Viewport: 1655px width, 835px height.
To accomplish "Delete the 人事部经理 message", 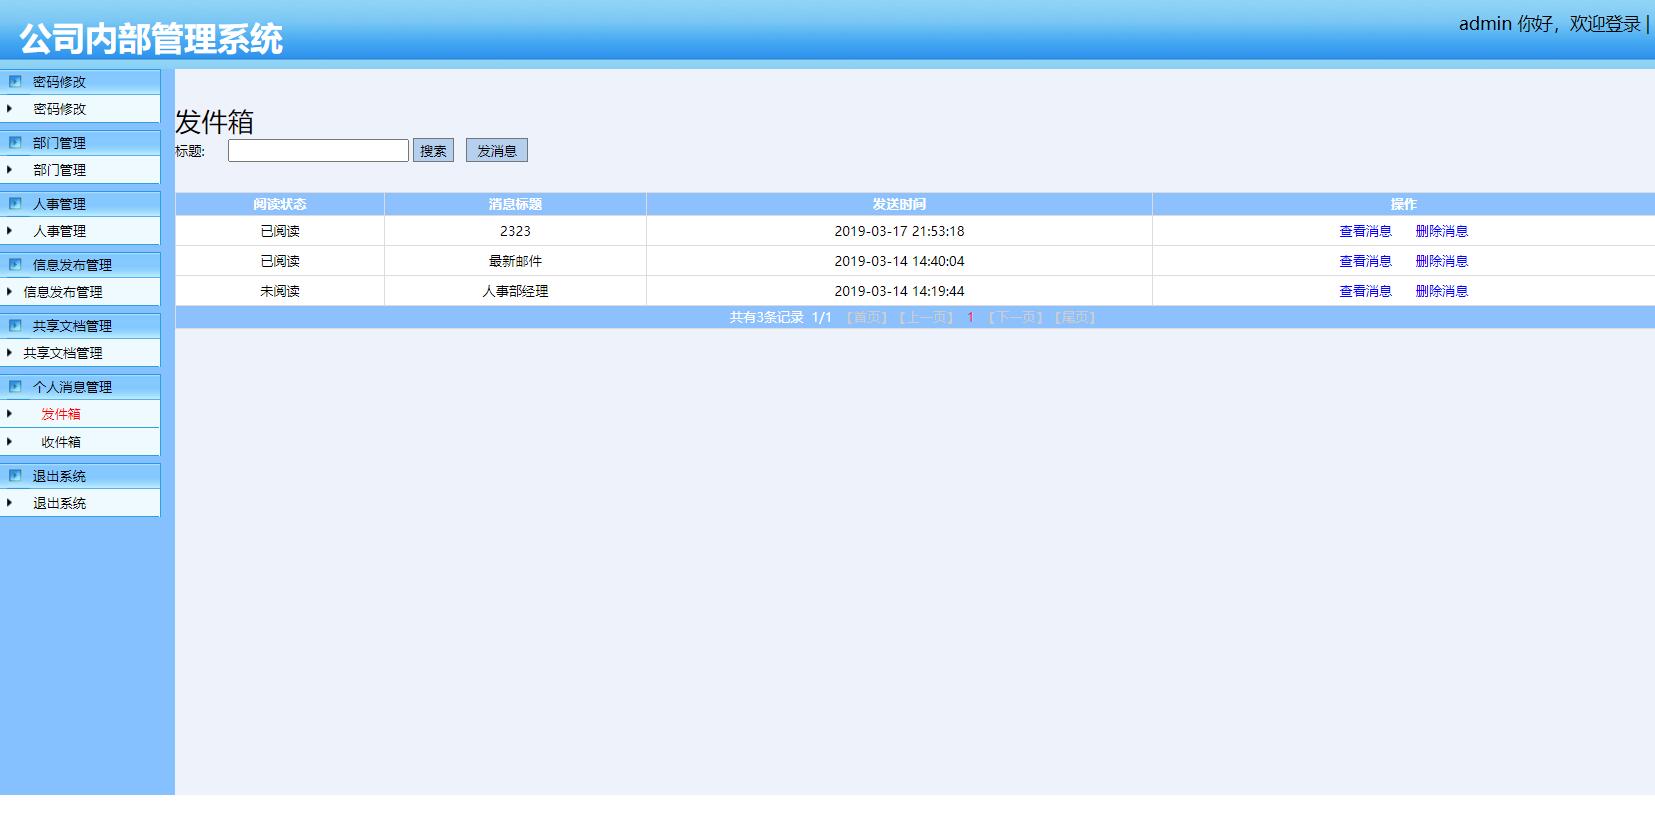I will (x=1441, y=291).
